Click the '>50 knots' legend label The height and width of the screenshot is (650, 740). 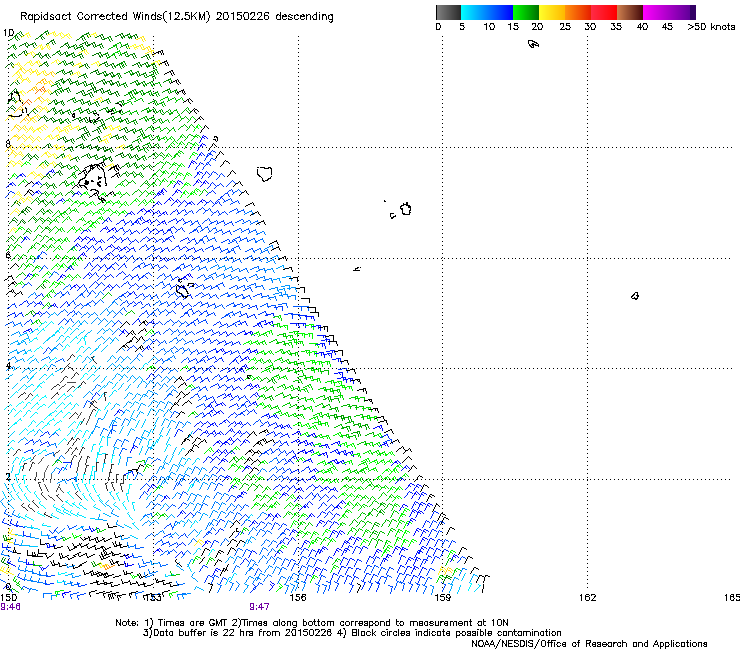coord(711,27)
